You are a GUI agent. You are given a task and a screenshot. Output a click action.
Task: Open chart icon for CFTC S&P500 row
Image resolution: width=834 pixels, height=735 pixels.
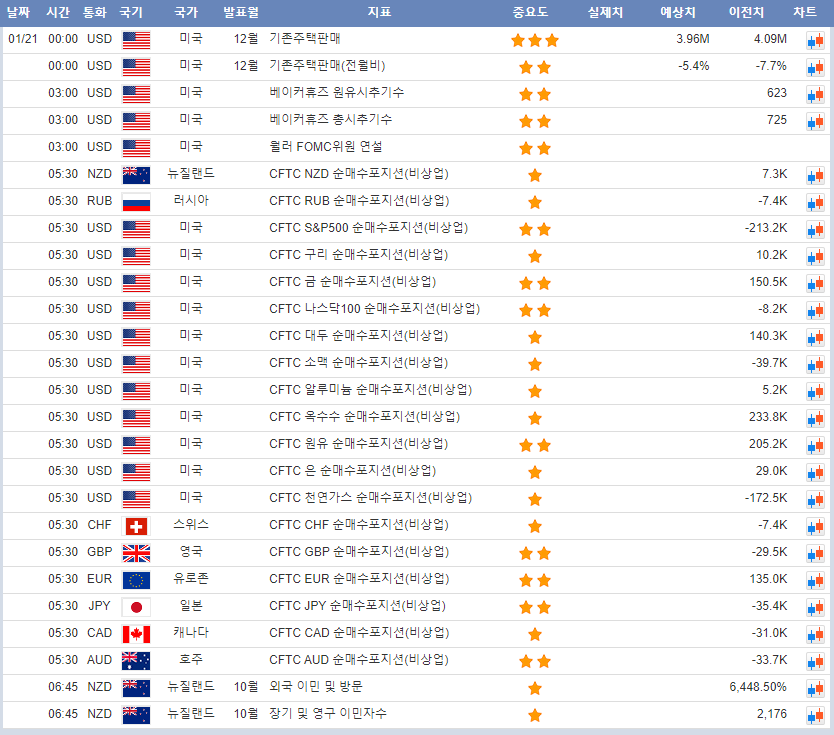click(815, 229)
